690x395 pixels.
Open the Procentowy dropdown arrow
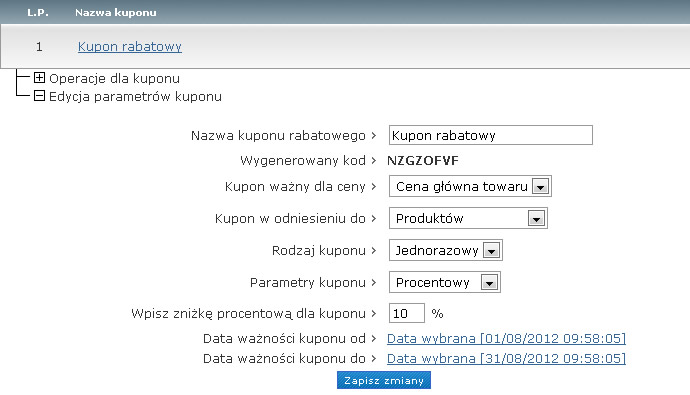coord(489,282)
